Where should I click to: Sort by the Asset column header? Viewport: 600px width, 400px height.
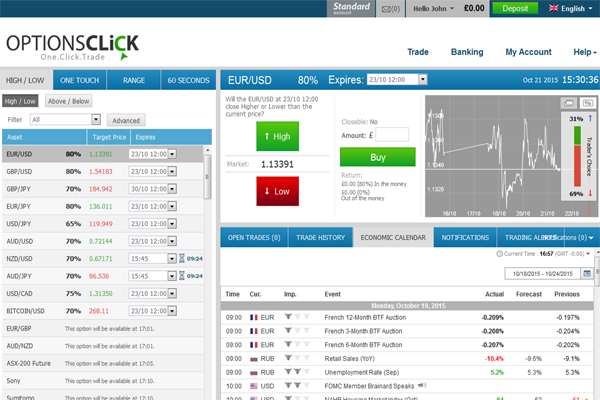pos(44,137)
